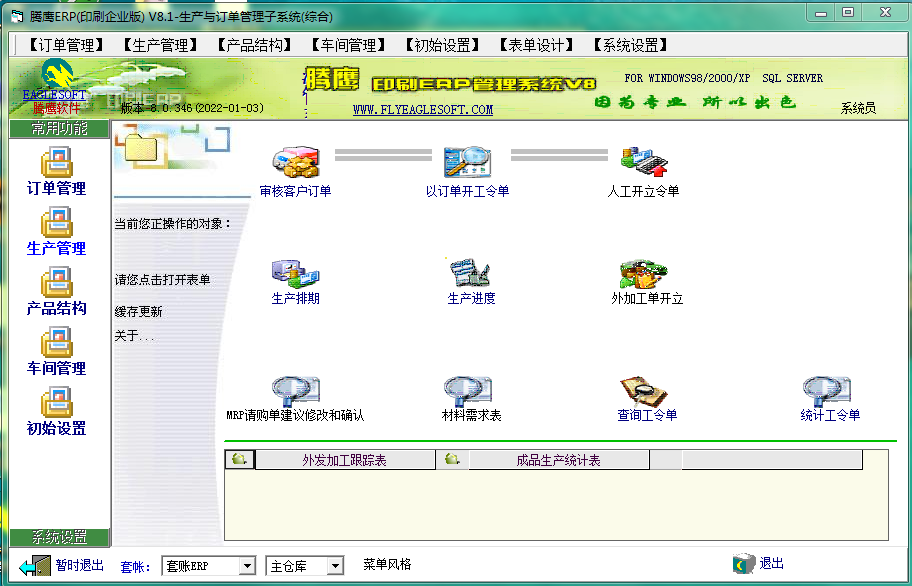
Task: Open the 人工开立令单 icon
Action: pyautogui.click(x=643, y=162)
